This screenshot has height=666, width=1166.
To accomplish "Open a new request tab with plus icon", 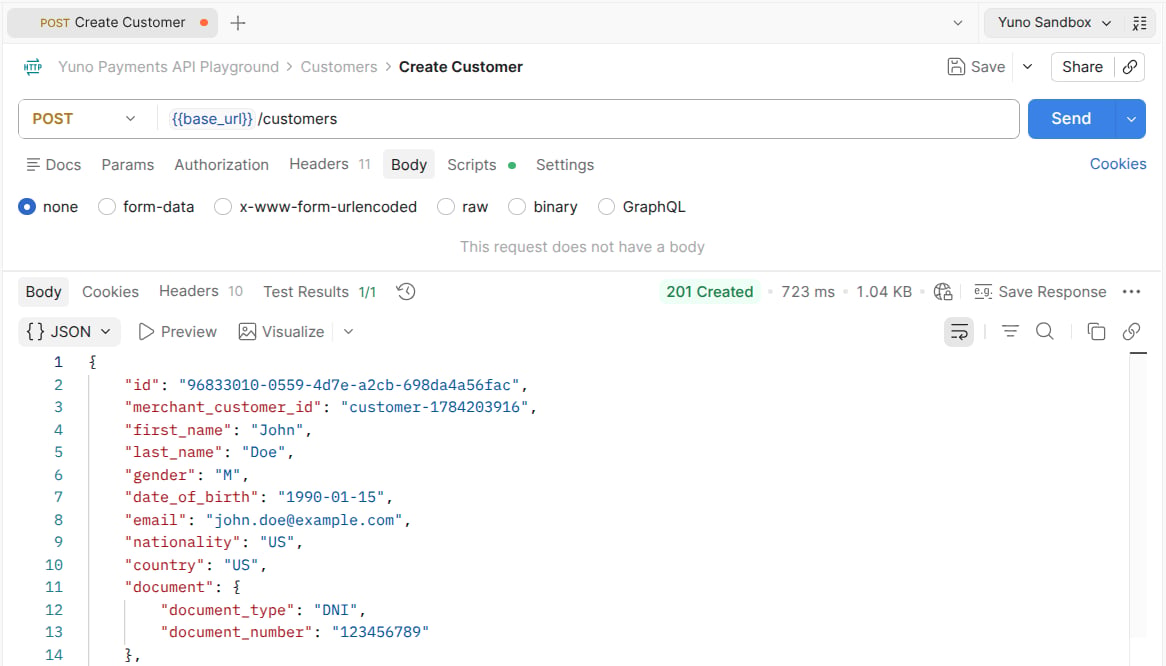I will coord(238,23).
